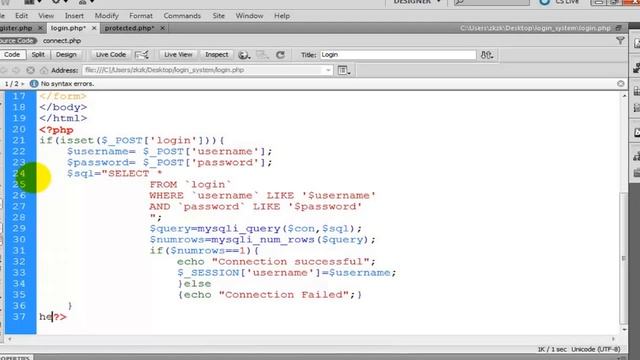640x360 pixels.
Task: Open the Site menu
Action: [x=218, y=16]
